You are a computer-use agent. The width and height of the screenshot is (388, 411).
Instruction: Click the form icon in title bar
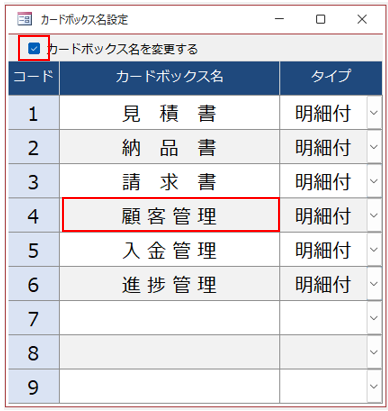[x=24, y=19]
